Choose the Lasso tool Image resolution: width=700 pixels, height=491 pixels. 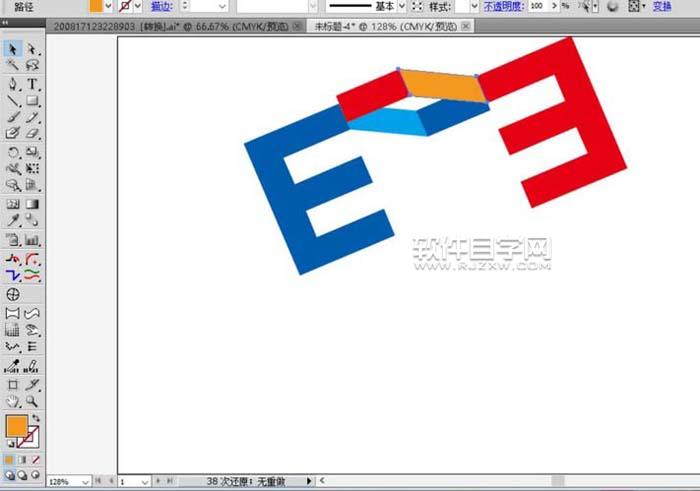[33, 65]
